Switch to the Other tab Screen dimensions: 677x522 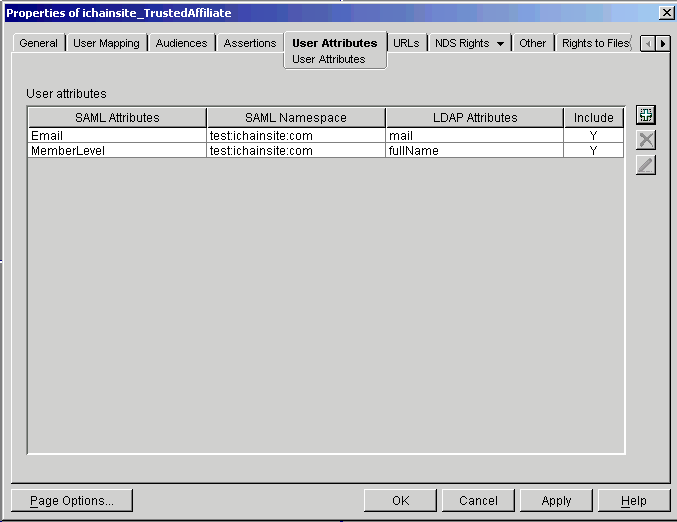(x=532, y=43)
